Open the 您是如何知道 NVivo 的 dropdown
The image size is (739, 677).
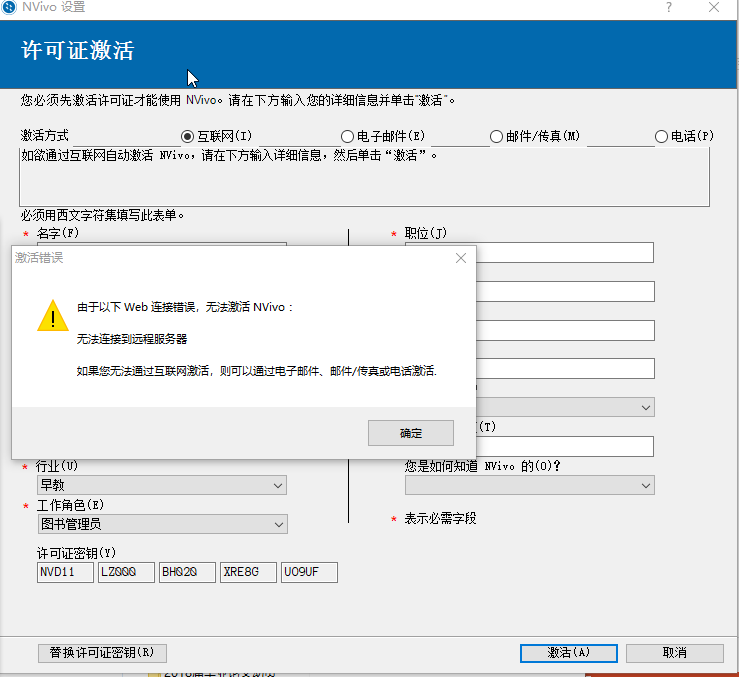[x=529, y=485]
